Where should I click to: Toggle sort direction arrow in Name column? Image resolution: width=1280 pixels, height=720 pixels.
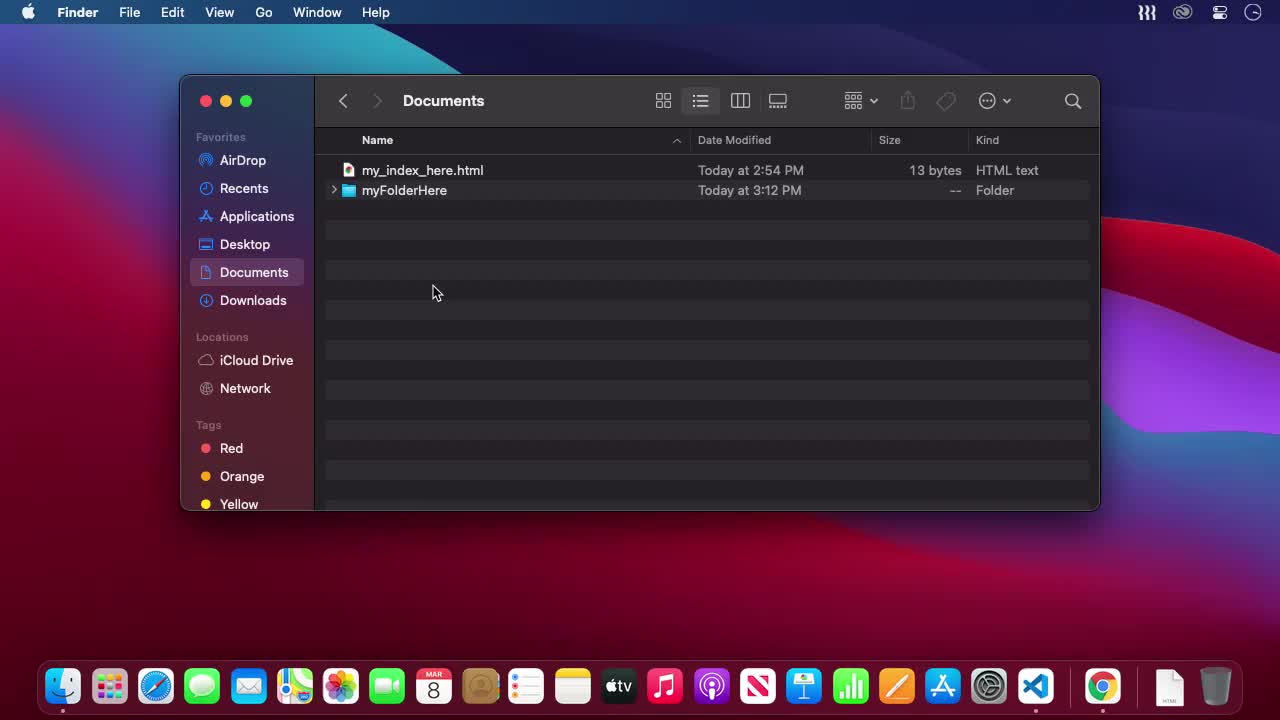pyautogui.click(x=677, y=140)
